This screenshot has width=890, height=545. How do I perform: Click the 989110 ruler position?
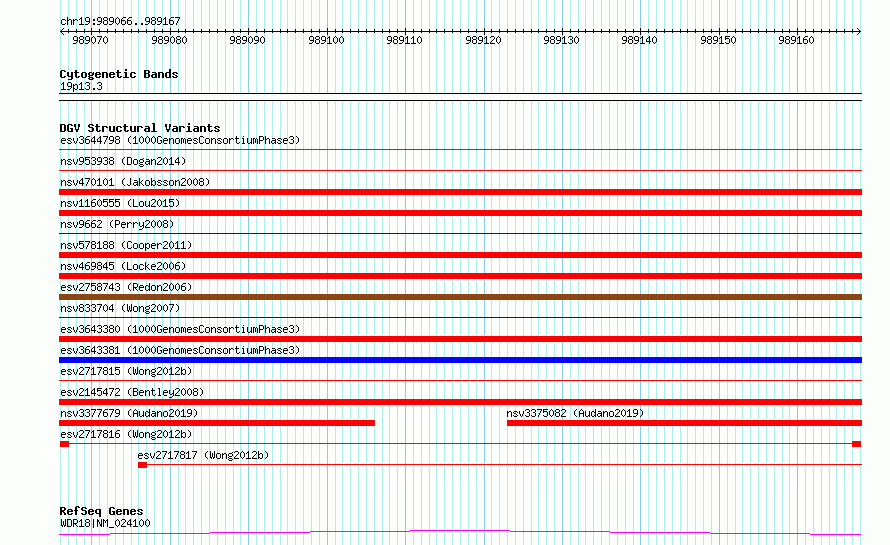click(405, 40)
